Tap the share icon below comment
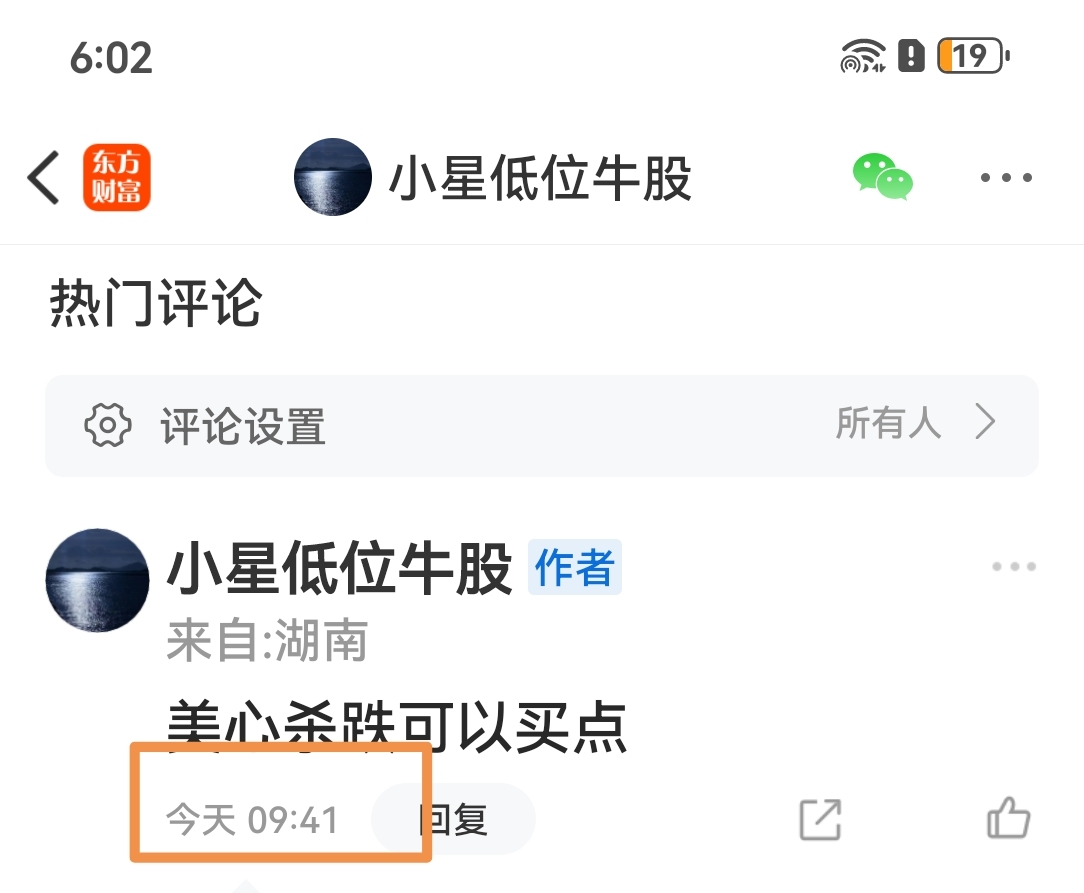This screenshot has width=1084, height=893. pyautogui.click(x=820, y=820)
